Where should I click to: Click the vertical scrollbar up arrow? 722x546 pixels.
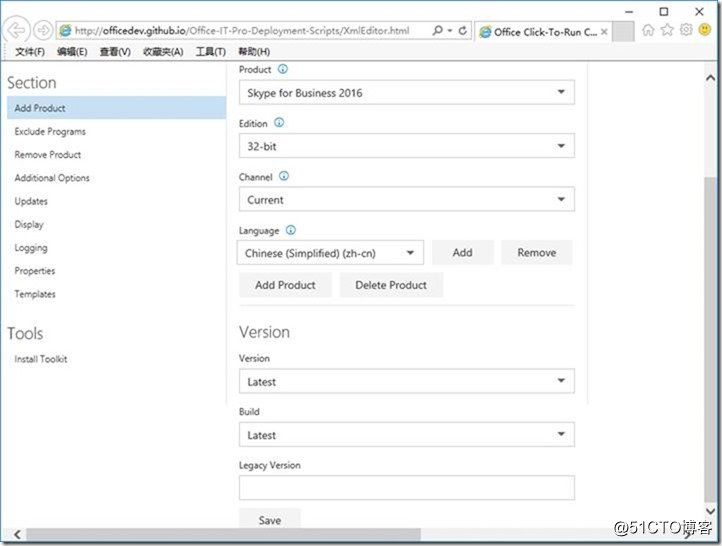pyautogui.click(x=711, y=78)
